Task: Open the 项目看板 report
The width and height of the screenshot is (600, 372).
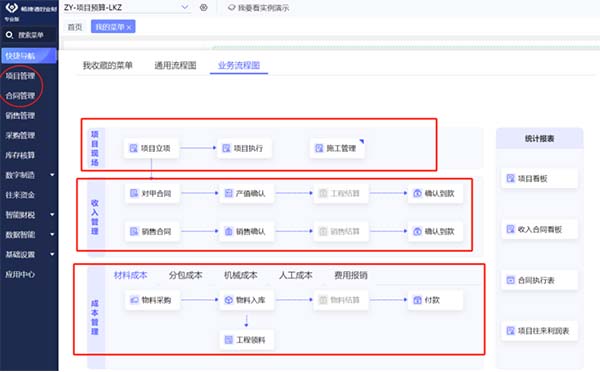Action: (539, 178)
